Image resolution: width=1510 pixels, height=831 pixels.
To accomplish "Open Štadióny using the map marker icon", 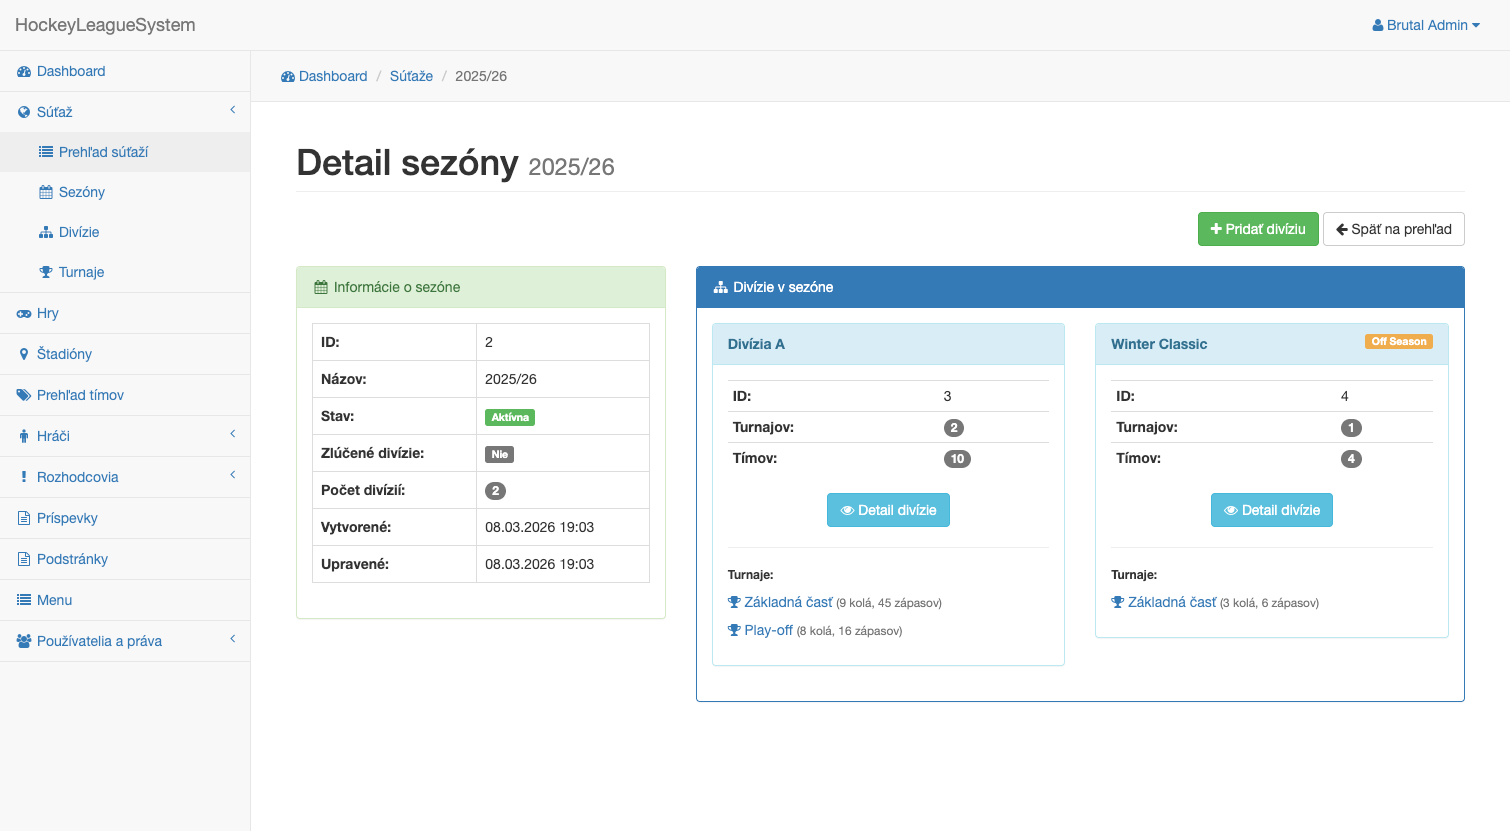I will (x=22, y=354).
